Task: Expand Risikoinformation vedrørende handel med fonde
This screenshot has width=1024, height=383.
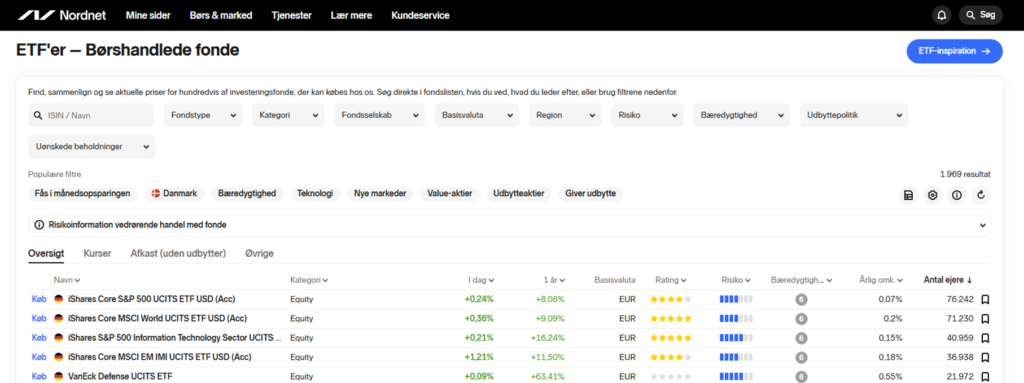Action: (x=509, y=225)
